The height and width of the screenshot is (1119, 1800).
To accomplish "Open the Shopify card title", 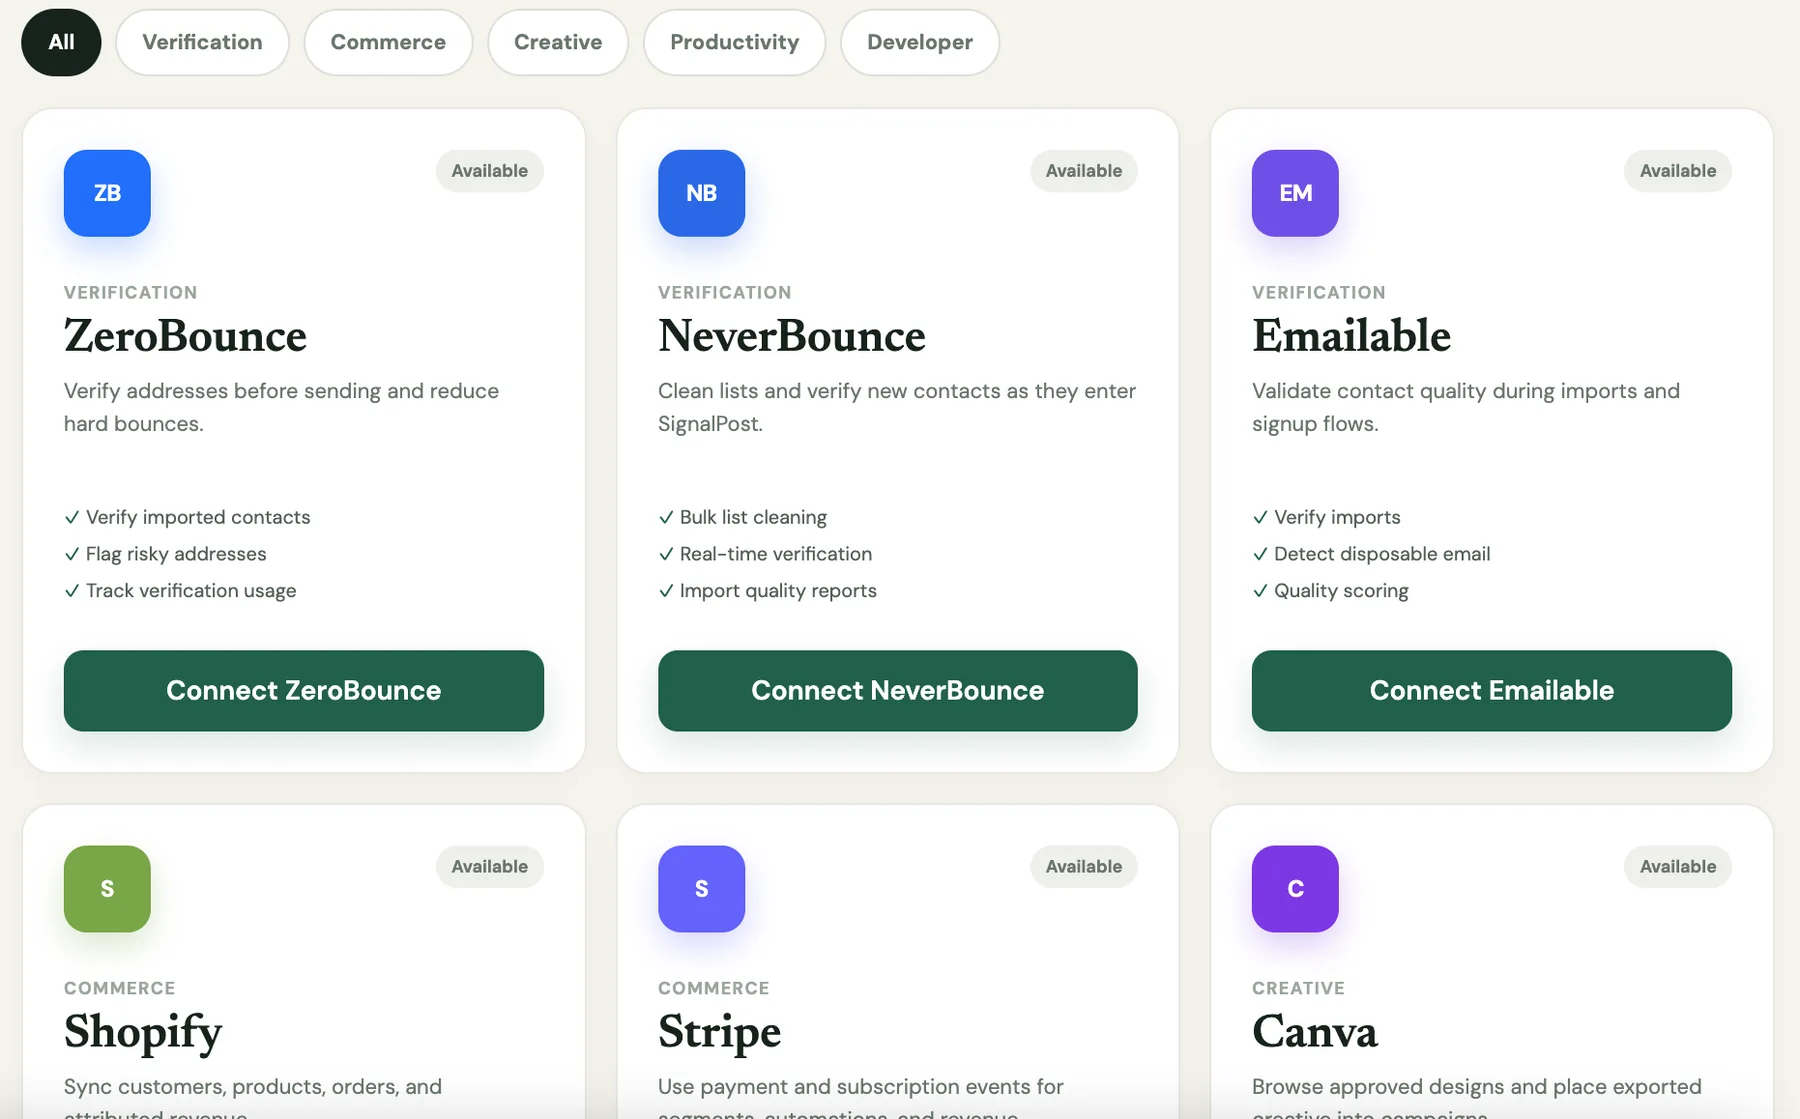I will 143,1034.
